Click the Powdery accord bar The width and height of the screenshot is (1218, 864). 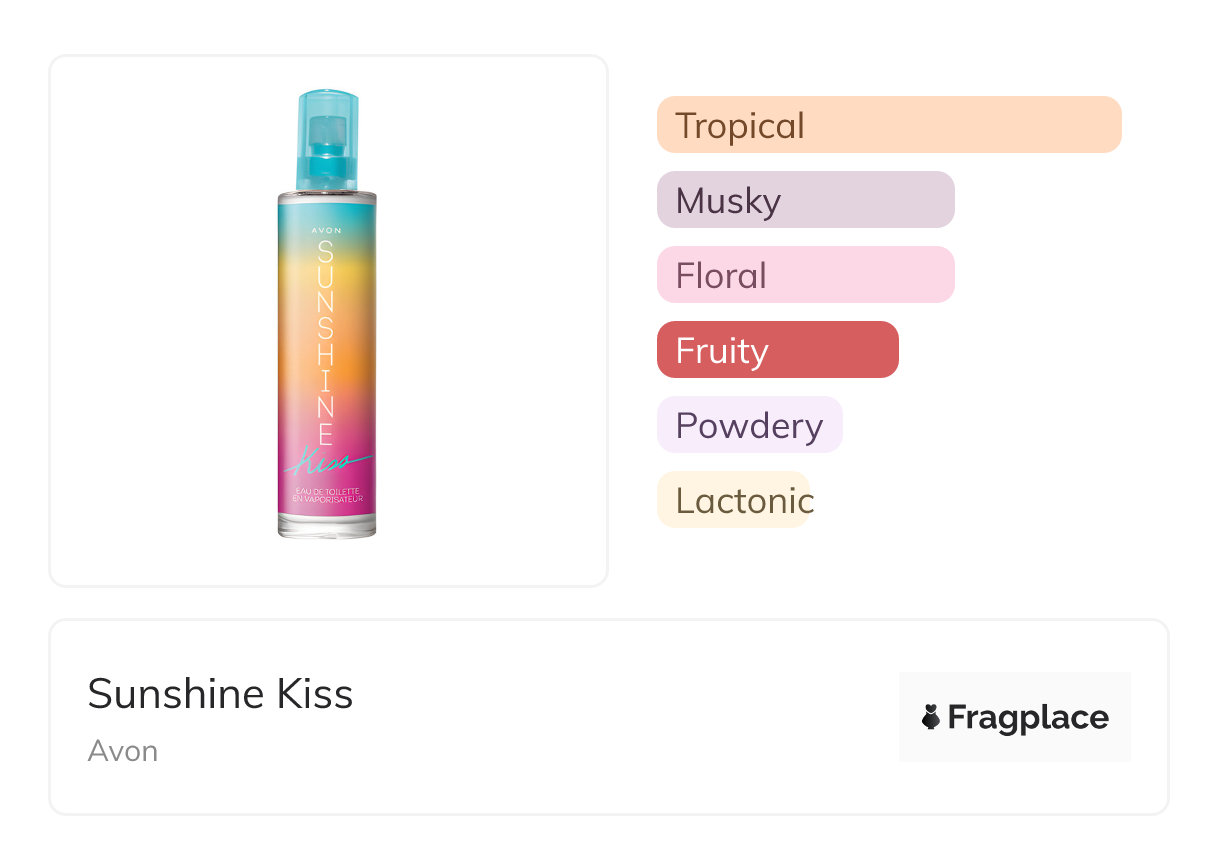coord(749,425)
